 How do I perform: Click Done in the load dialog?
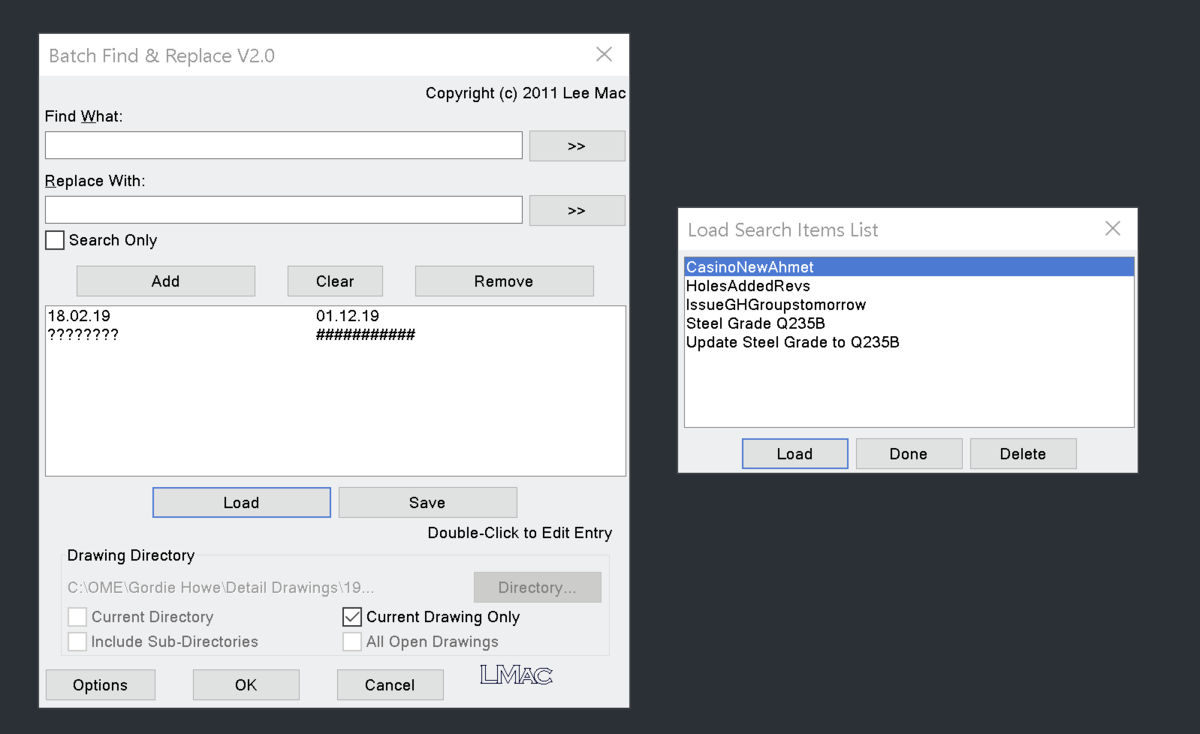pos(909,454)
